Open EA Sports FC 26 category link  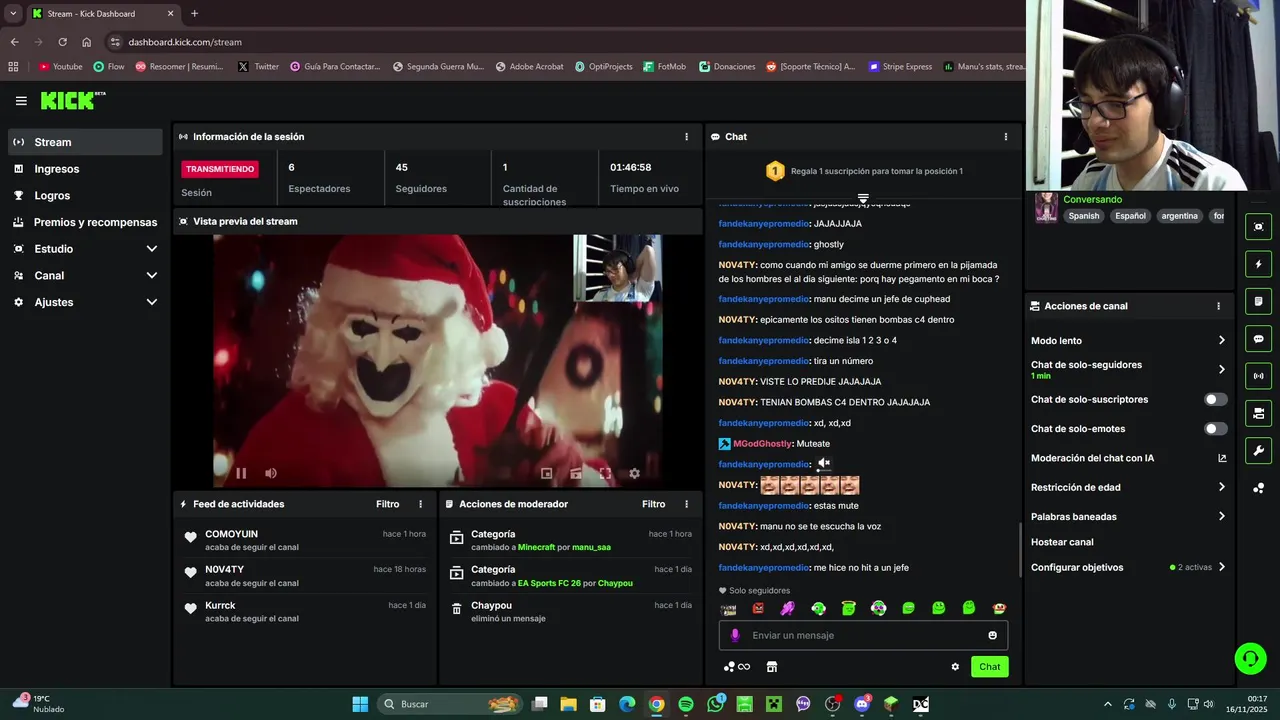(549, 583)
